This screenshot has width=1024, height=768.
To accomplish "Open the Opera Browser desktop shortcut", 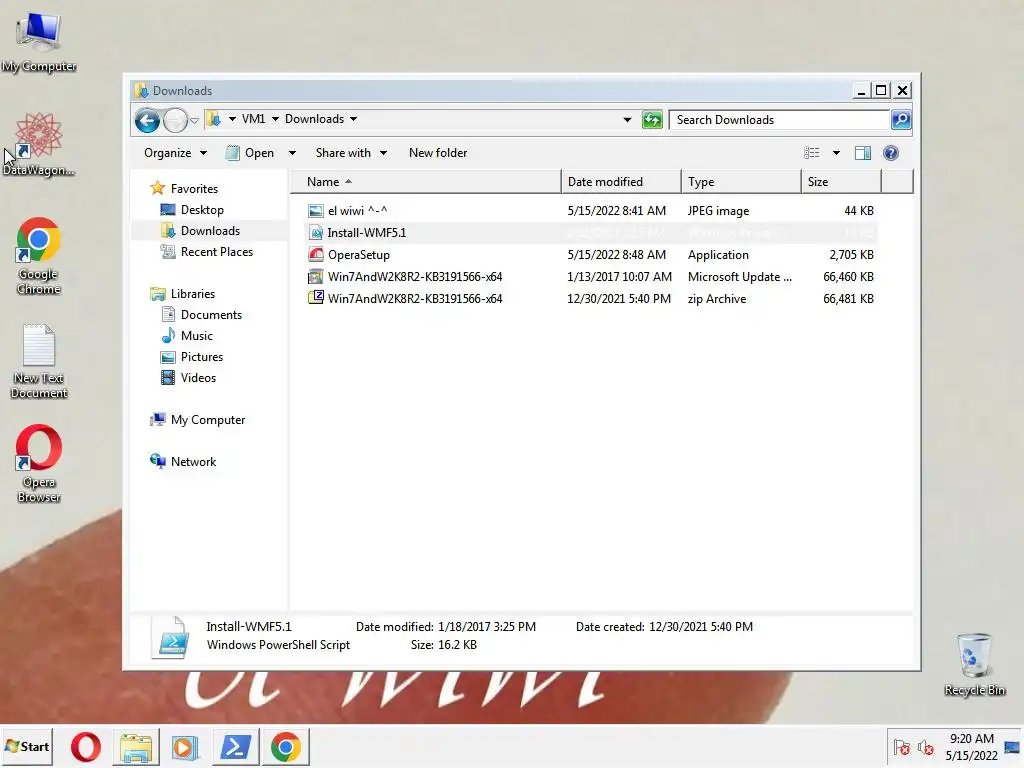I will pyautogui.click(x=39, y=464).
